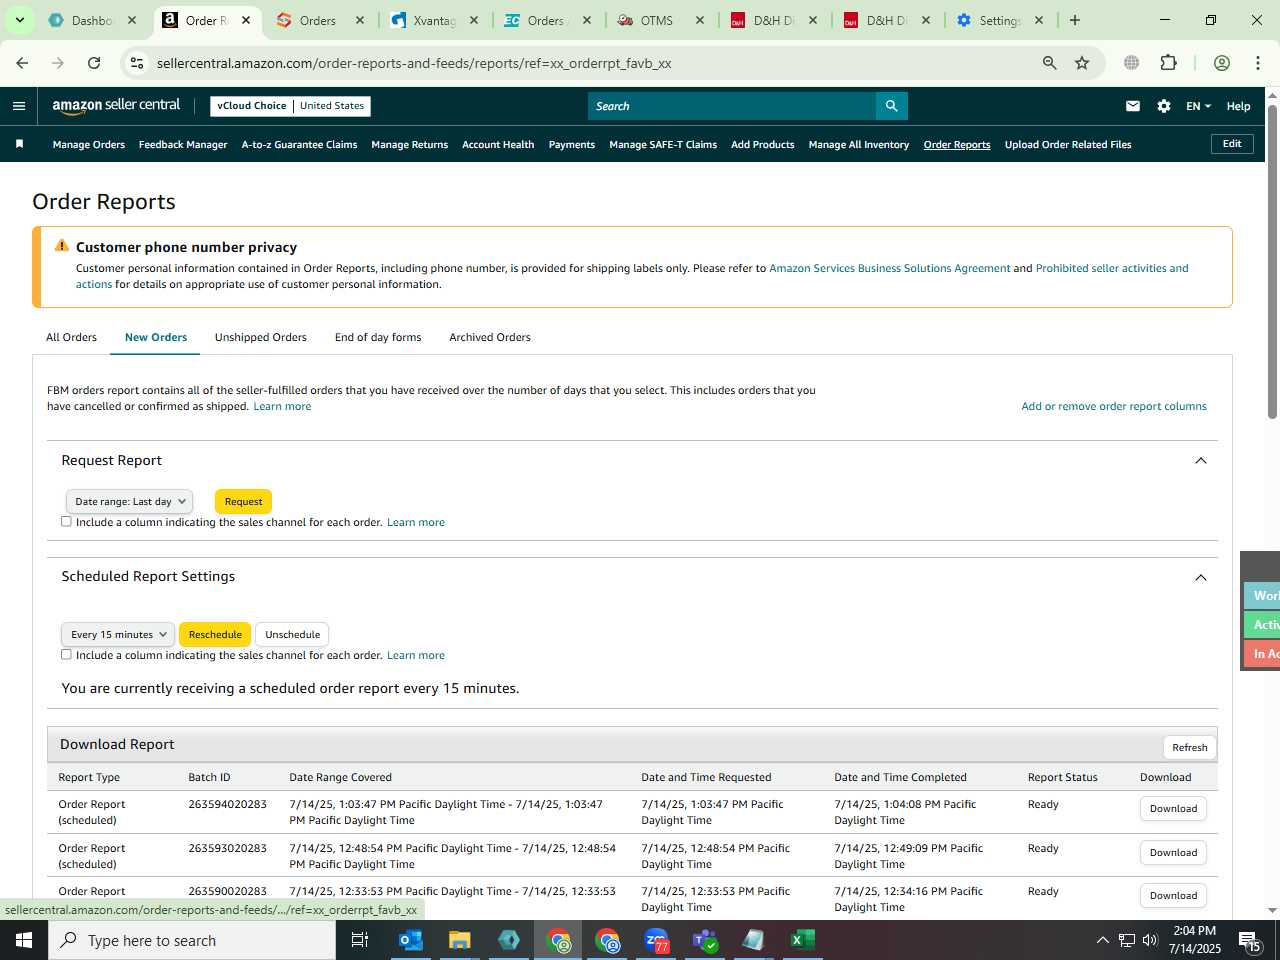Screen dimensions: 1280x960
Task: Switch to the Unshipped Orders tab
Action: (260, 338)
